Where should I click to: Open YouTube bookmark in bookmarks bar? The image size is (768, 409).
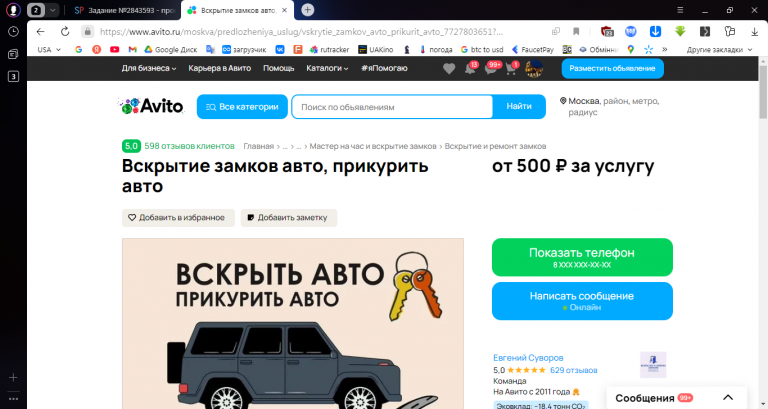click(114, 49)
